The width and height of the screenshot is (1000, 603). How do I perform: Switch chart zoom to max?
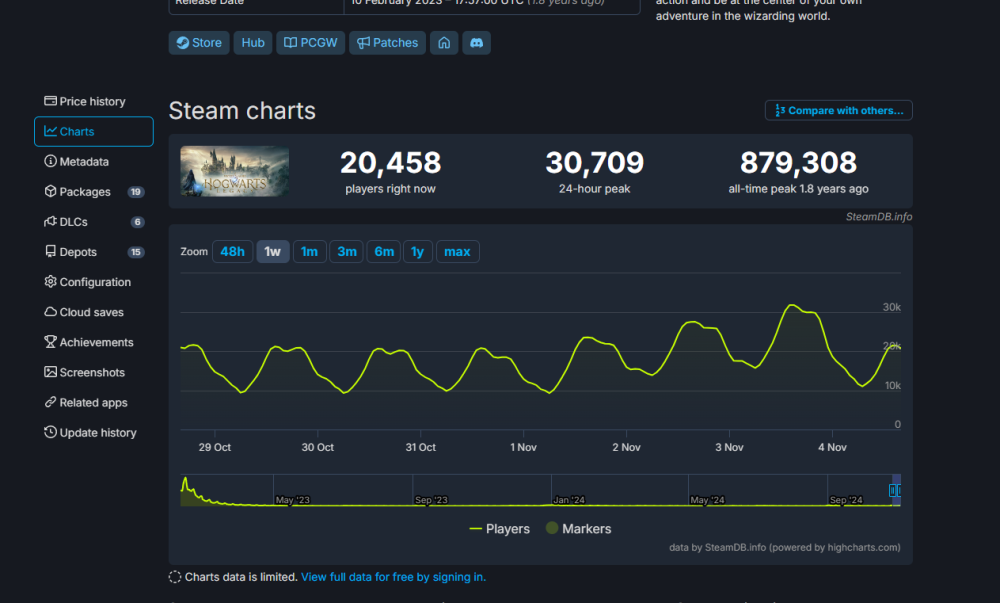457,251
